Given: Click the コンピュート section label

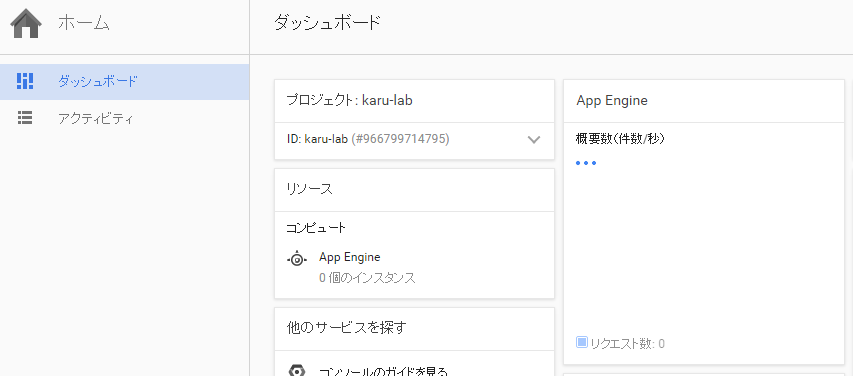Looking at the screenshot, I should [x=316, y=228].
